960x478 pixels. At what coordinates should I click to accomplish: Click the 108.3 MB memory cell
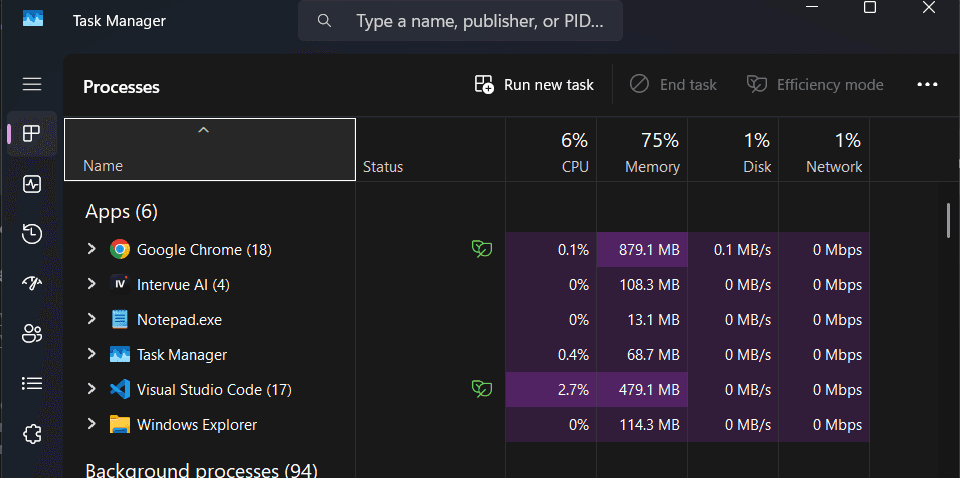click(x=642, y=285)
